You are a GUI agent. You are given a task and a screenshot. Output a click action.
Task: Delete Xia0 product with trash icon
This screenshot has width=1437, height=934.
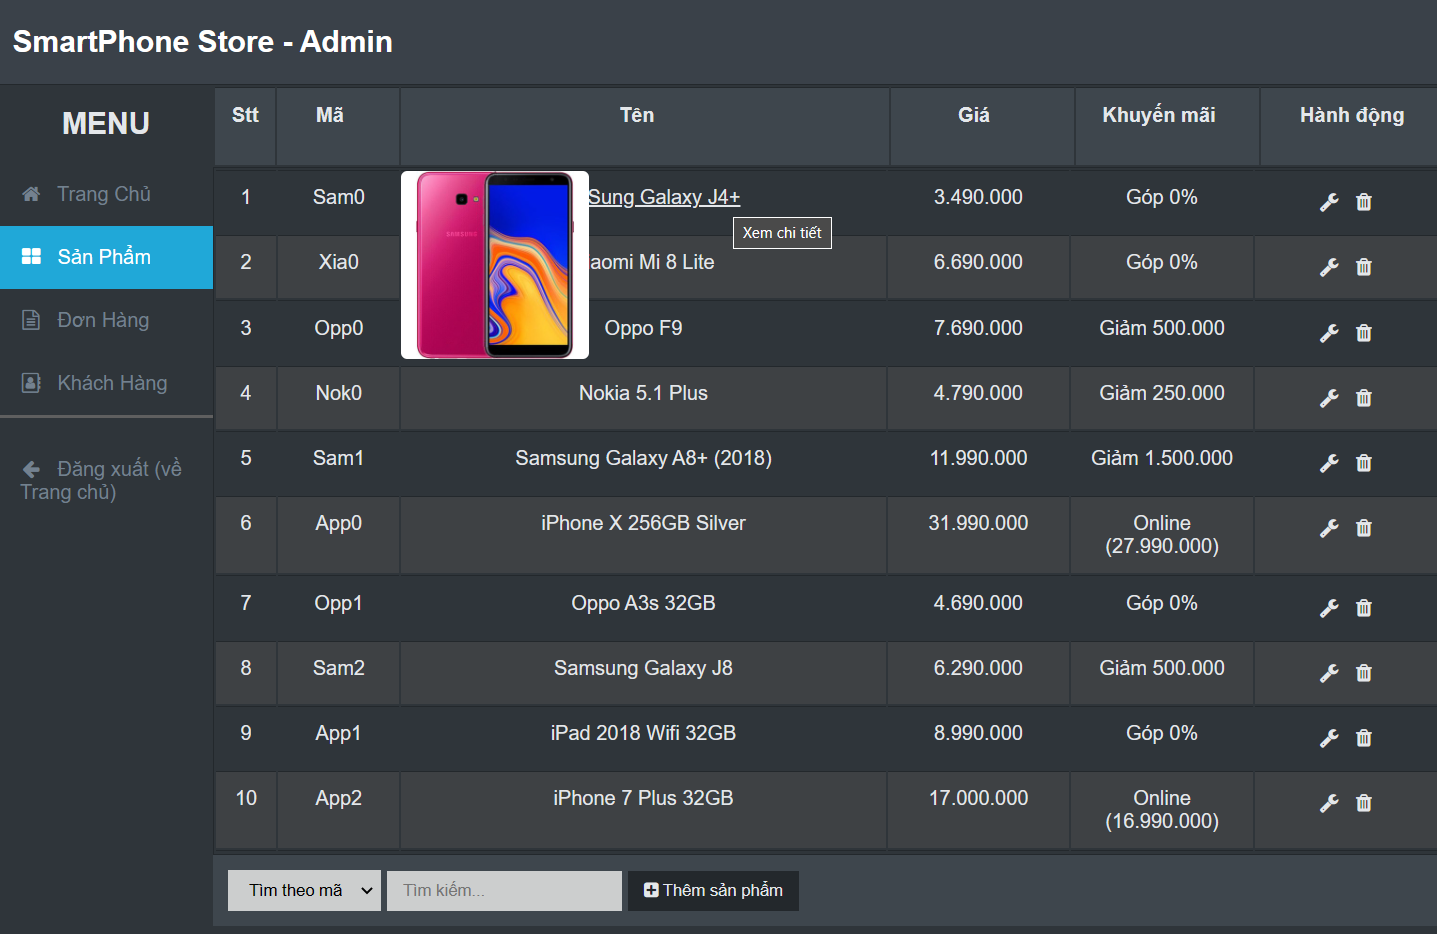point(1364,267)
